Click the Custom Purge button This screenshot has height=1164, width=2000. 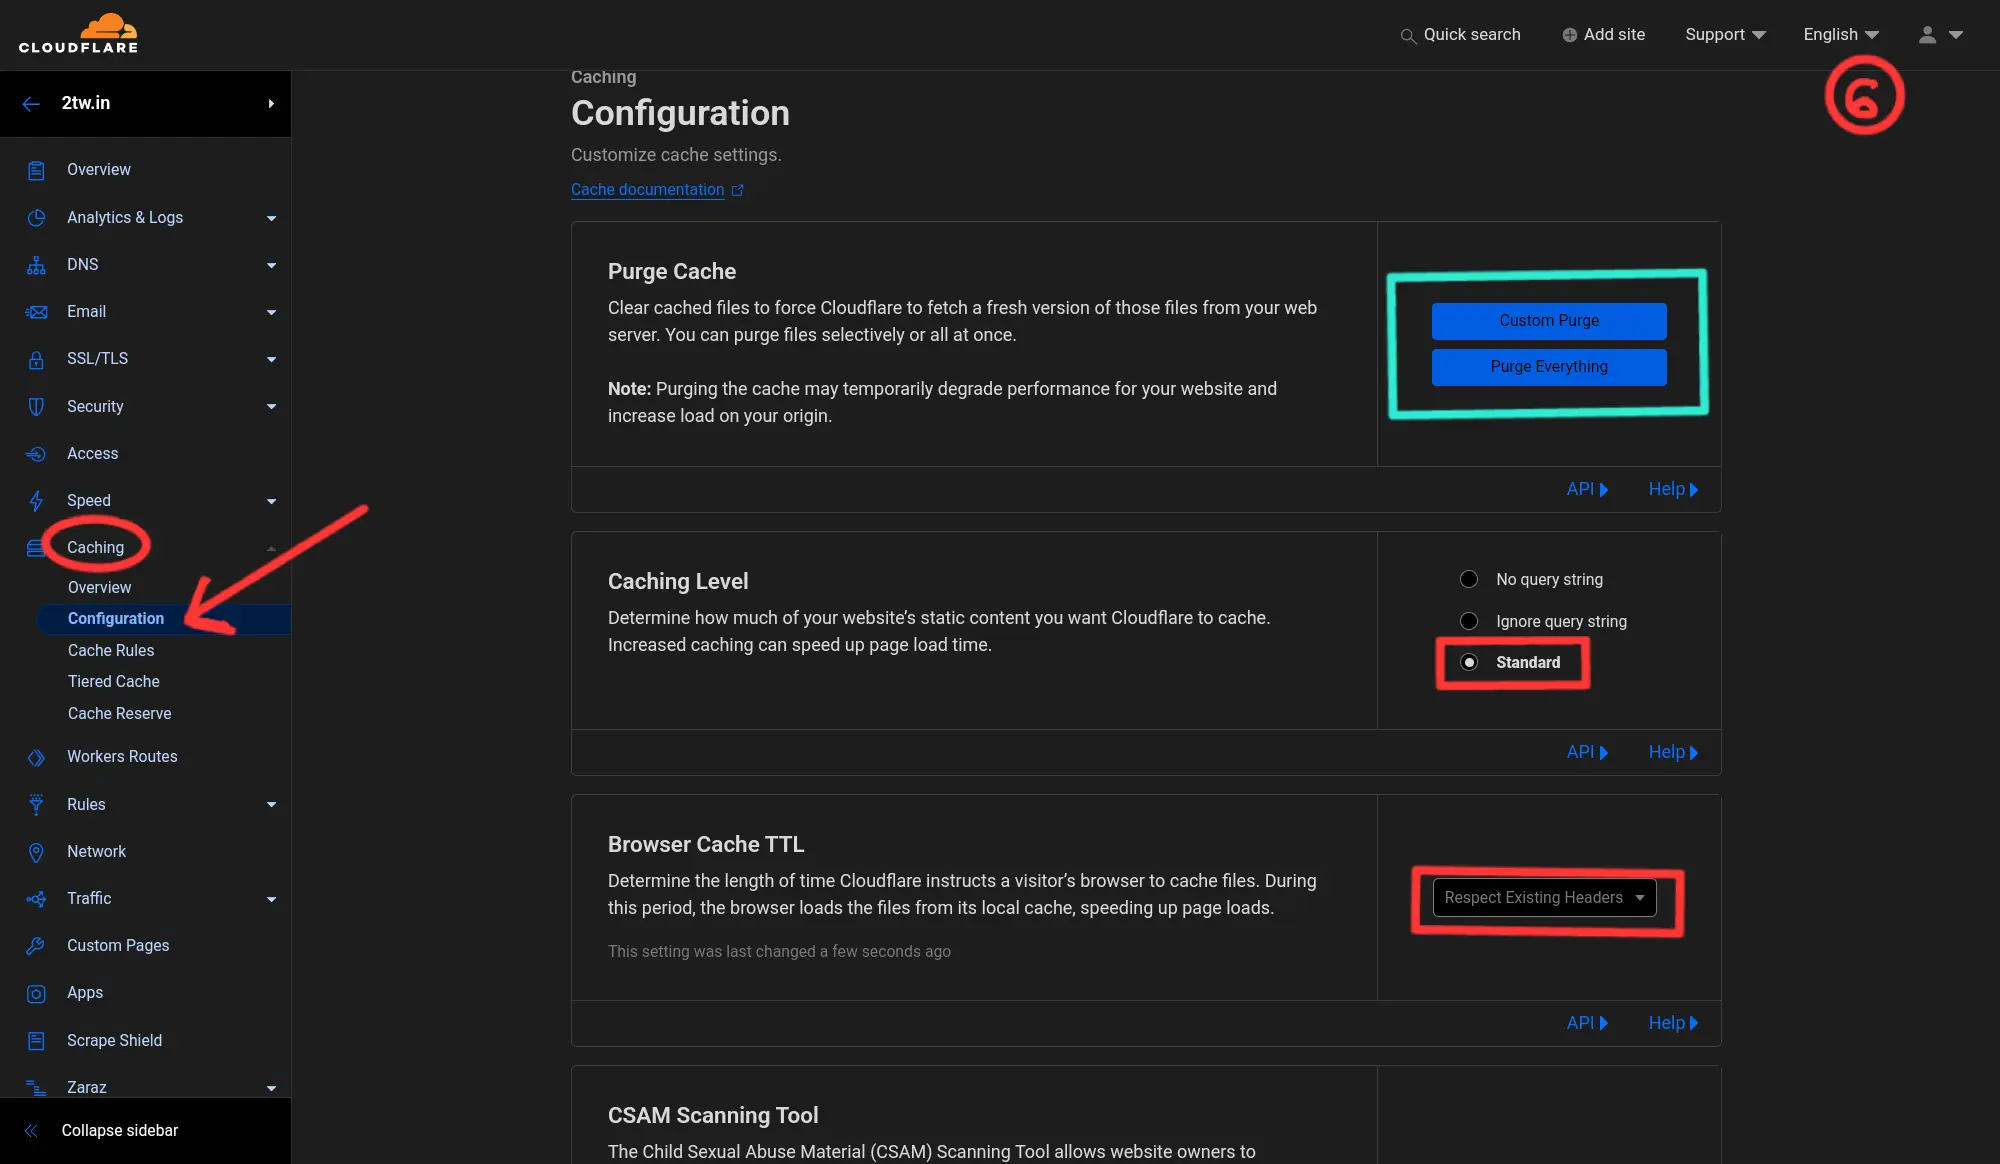pos(1548,320)
